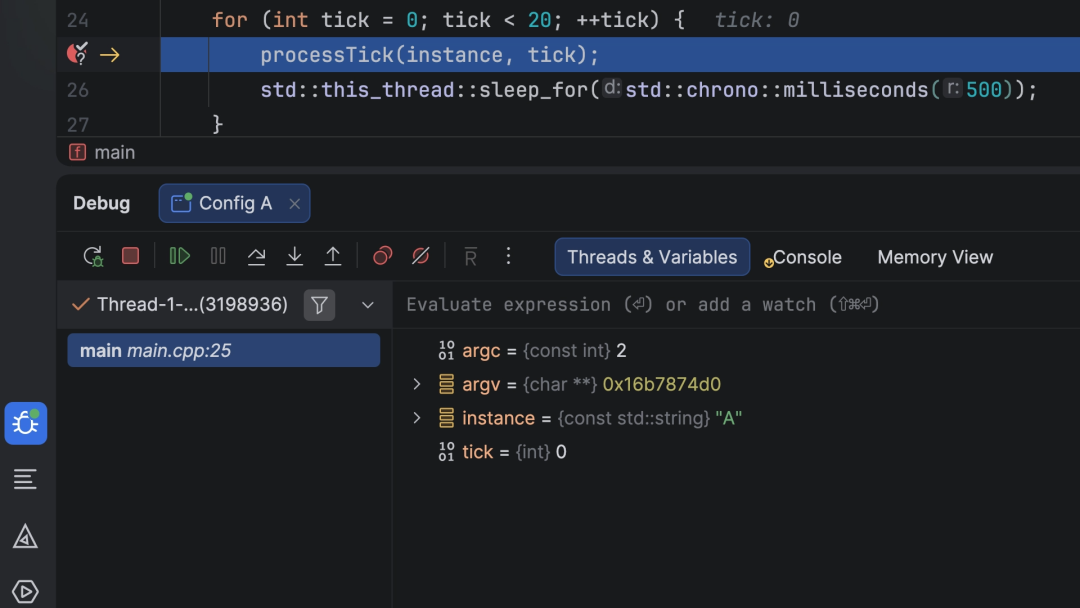Select the tick variable row
Screen dimensions: 1080x608
coord(736,452)
